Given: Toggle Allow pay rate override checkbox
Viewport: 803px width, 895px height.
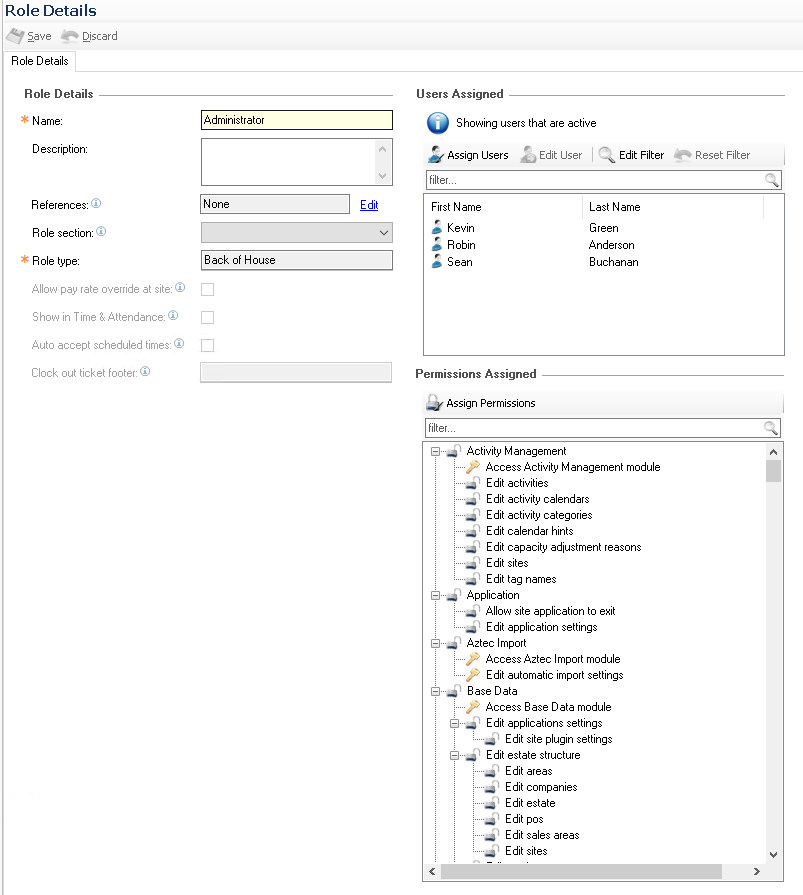Looking at the screenshot, I should (x=208, y=289).
